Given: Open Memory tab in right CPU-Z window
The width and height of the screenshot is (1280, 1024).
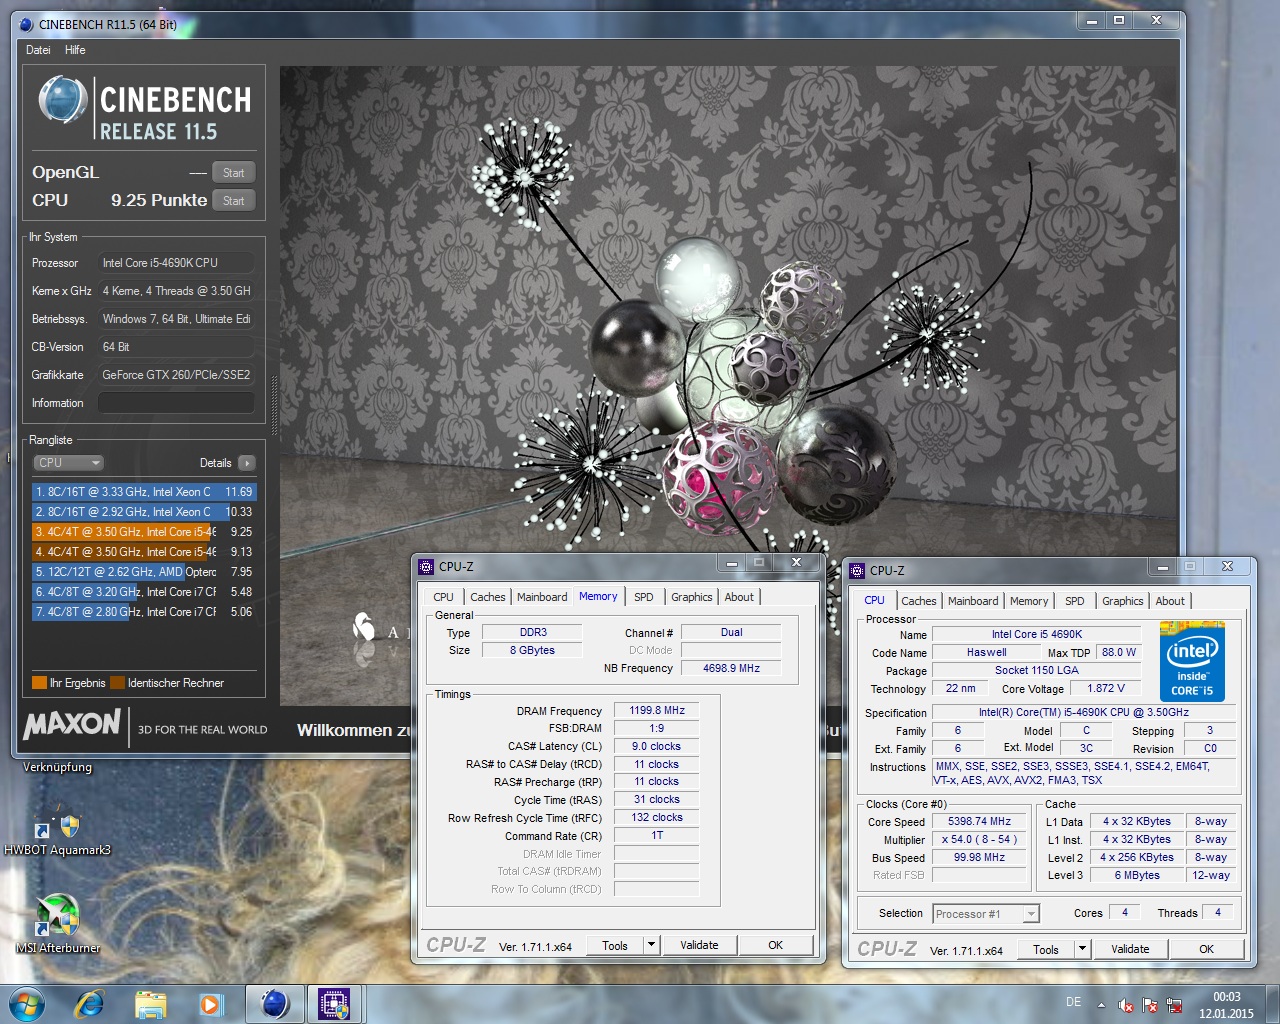Looking at the screenshot, I should tap(1029, 601).
